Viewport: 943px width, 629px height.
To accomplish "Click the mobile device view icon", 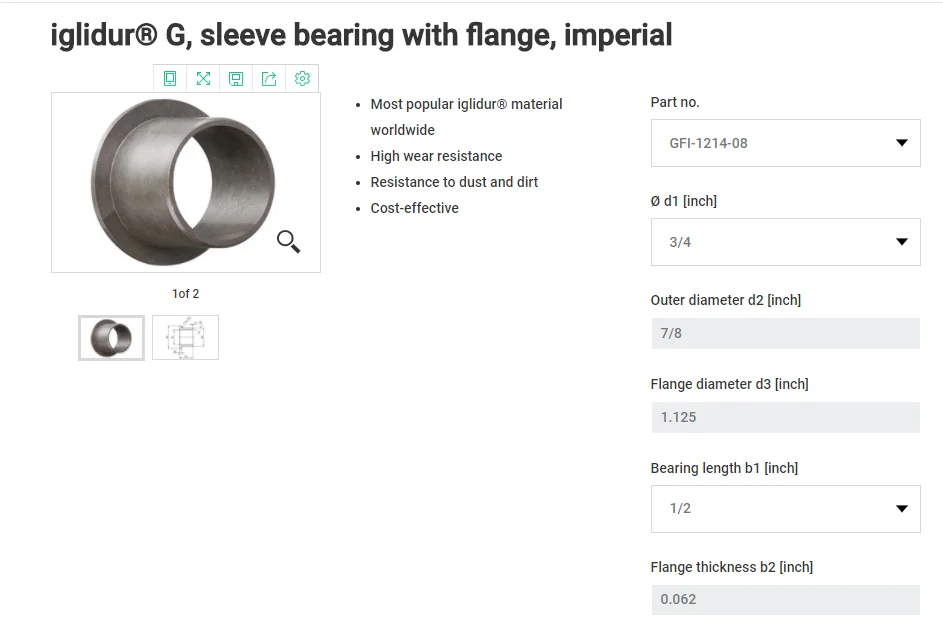I will [170, 78].
